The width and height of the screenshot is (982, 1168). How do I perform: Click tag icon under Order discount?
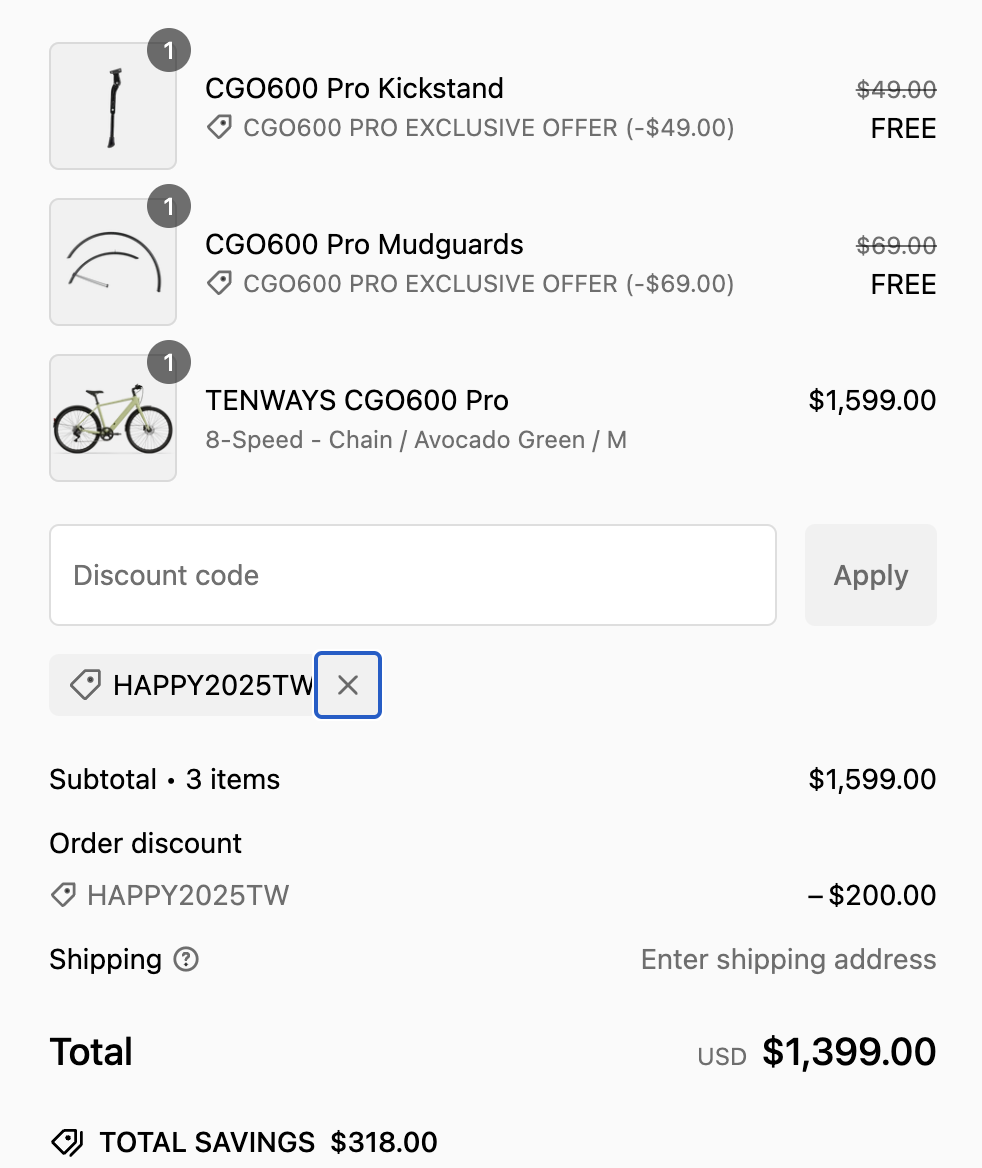point(63,895)
